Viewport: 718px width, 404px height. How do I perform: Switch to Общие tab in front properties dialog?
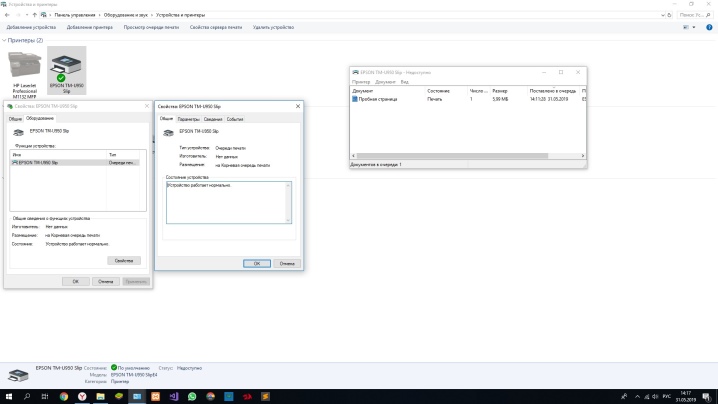point(166,119)
